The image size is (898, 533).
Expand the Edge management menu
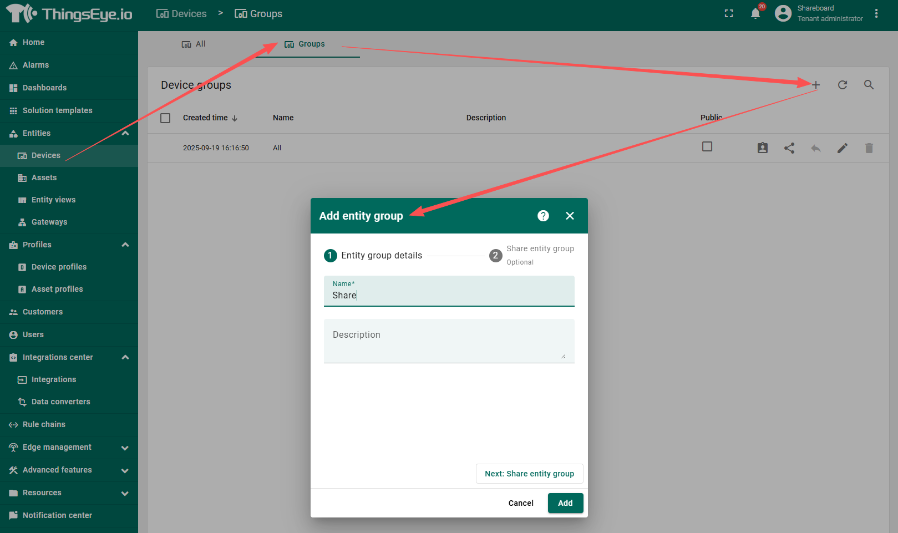125,447
